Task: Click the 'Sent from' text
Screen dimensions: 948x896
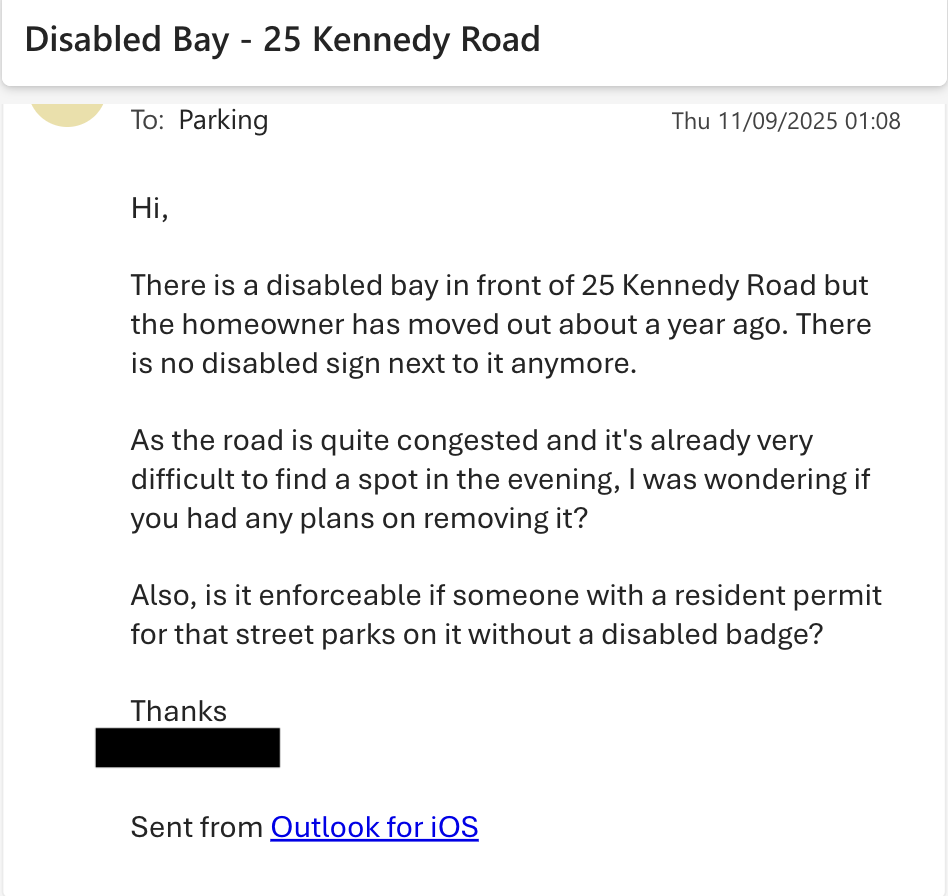Action: coord(196,826)
